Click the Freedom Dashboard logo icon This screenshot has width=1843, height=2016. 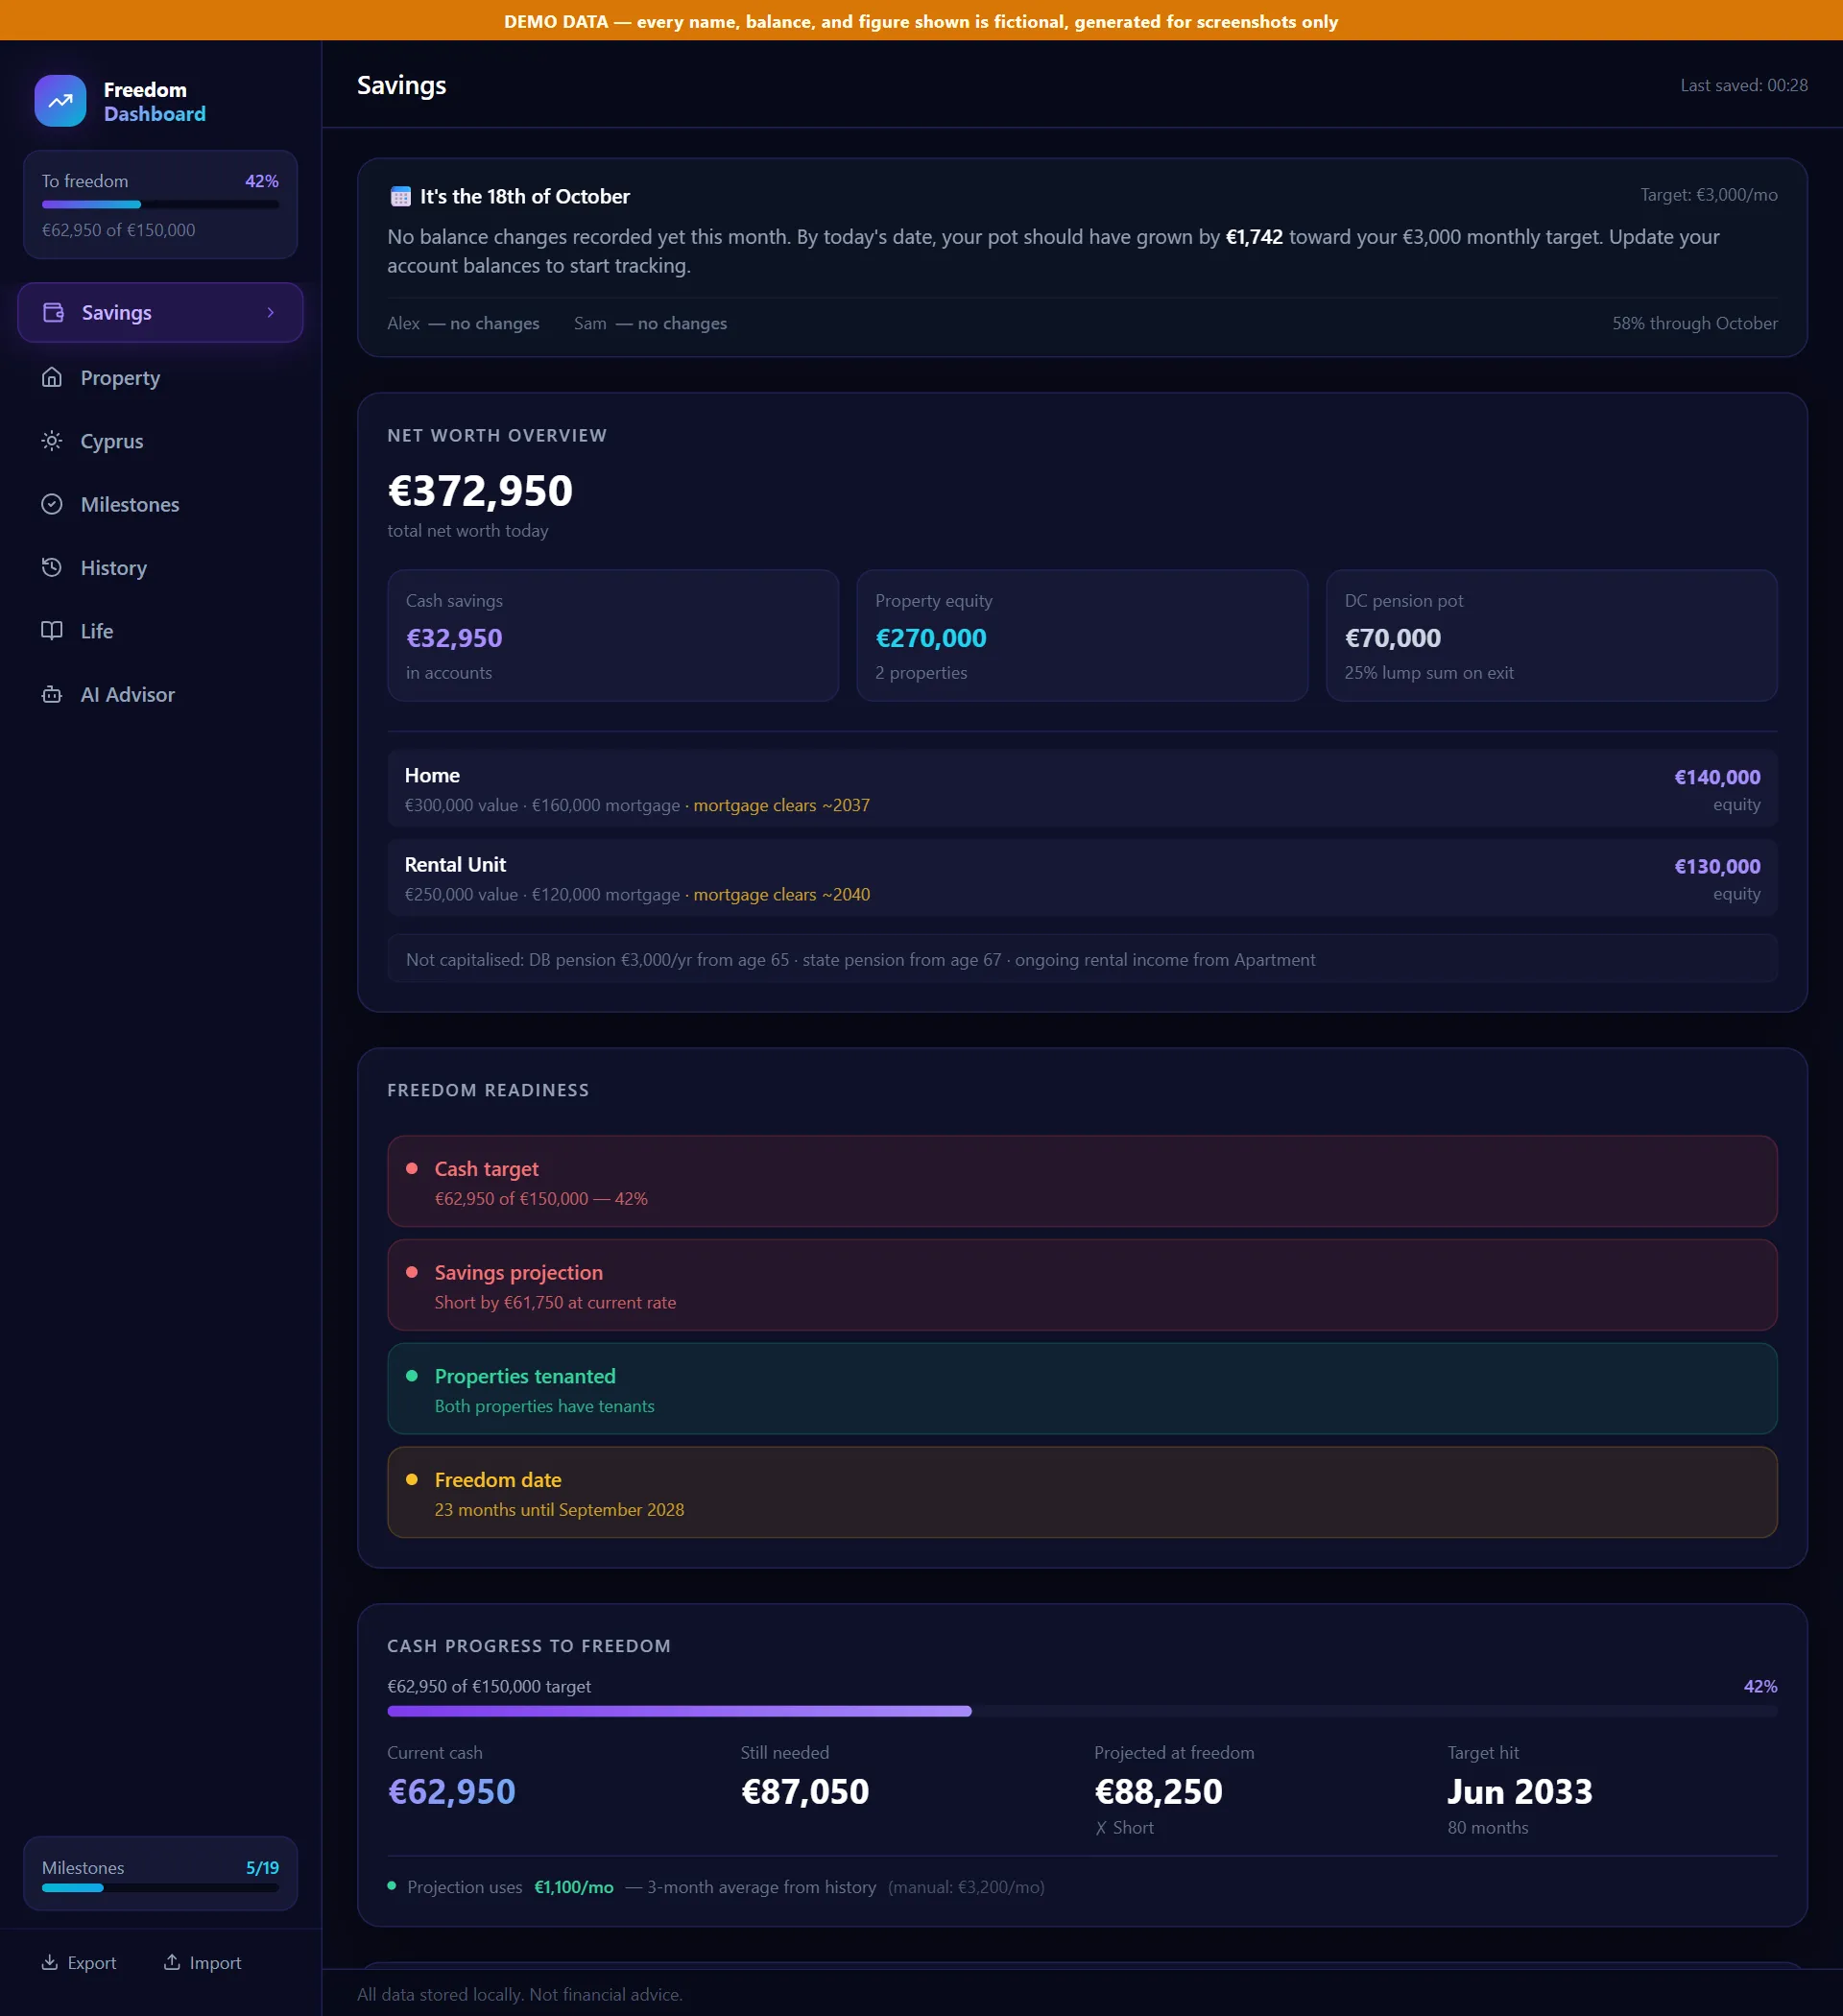[60, 101]
